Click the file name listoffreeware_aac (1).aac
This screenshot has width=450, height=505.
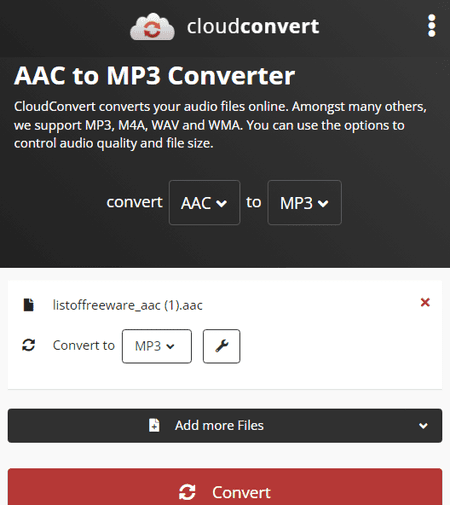click(128, 305)
